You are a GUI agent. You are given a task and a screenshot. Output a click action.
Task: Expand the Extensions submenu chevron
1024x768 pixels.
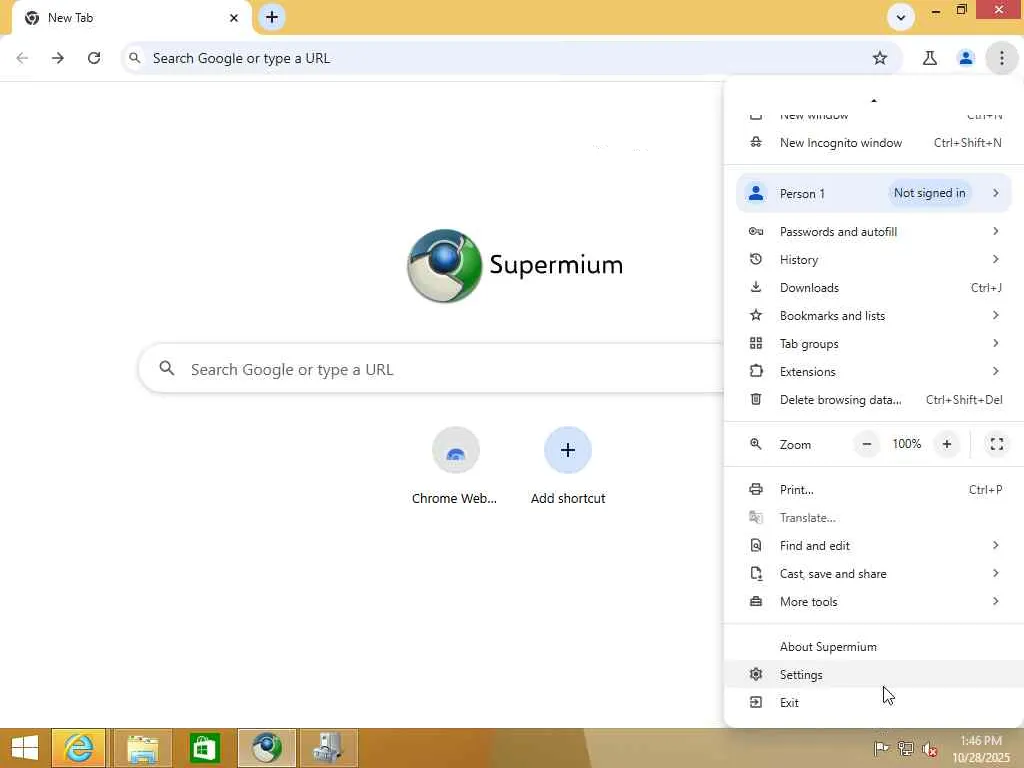(995, 372)
